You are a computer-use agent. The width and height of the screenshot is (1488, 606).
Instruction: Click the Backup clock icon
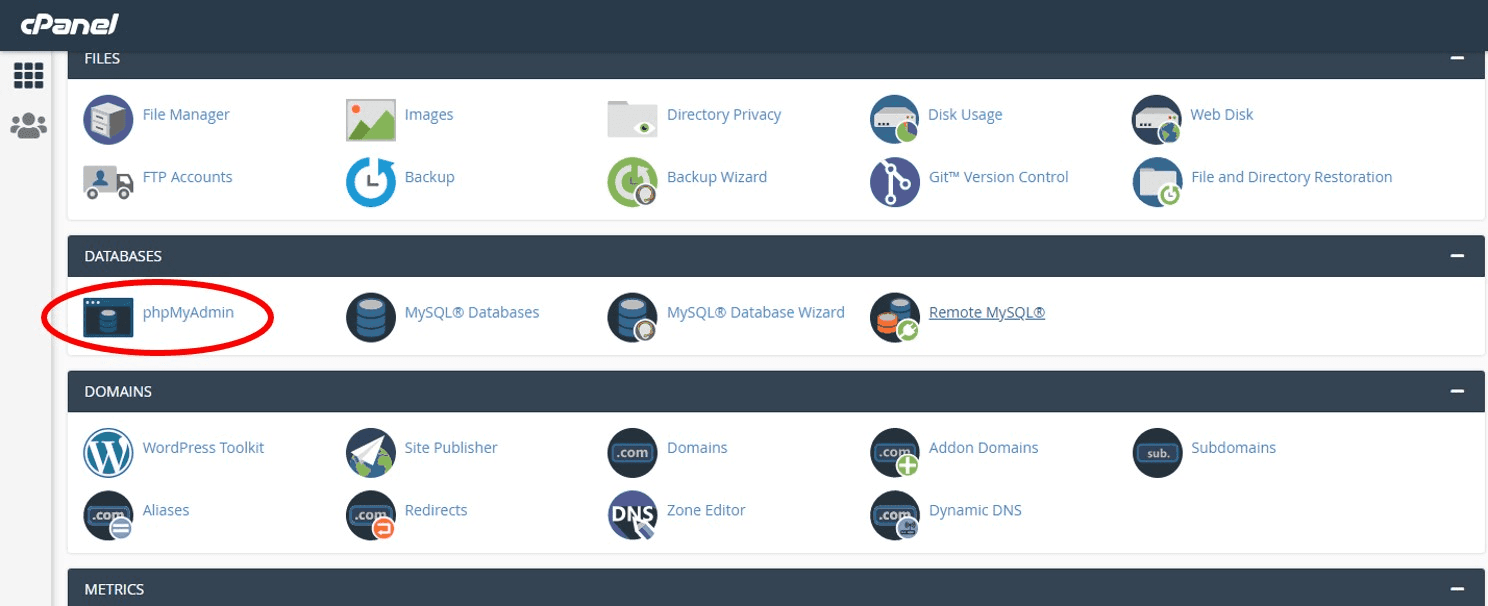point(370,182)
